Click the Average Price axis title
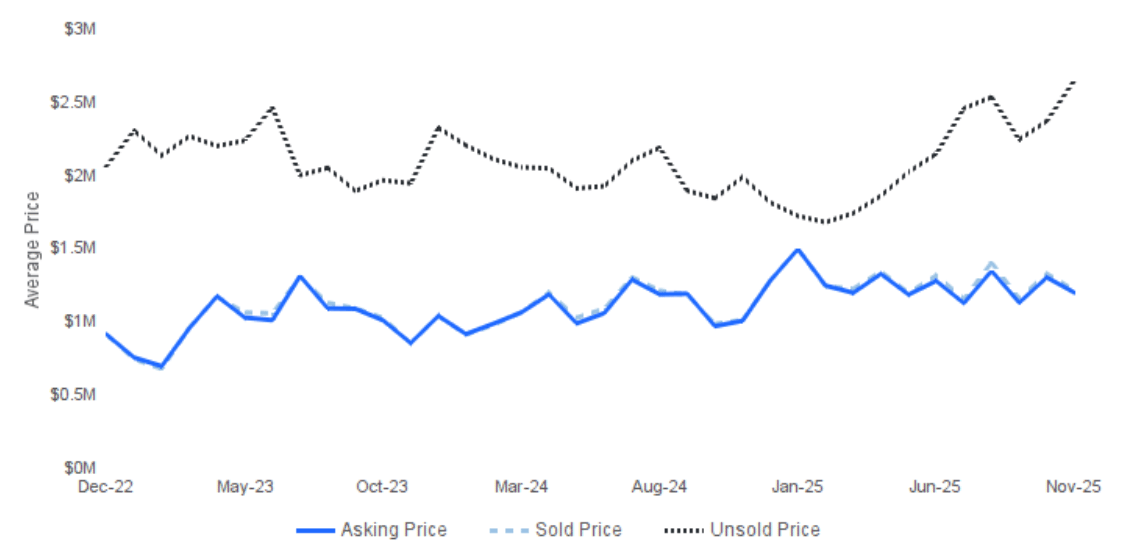 coord(33,249)
